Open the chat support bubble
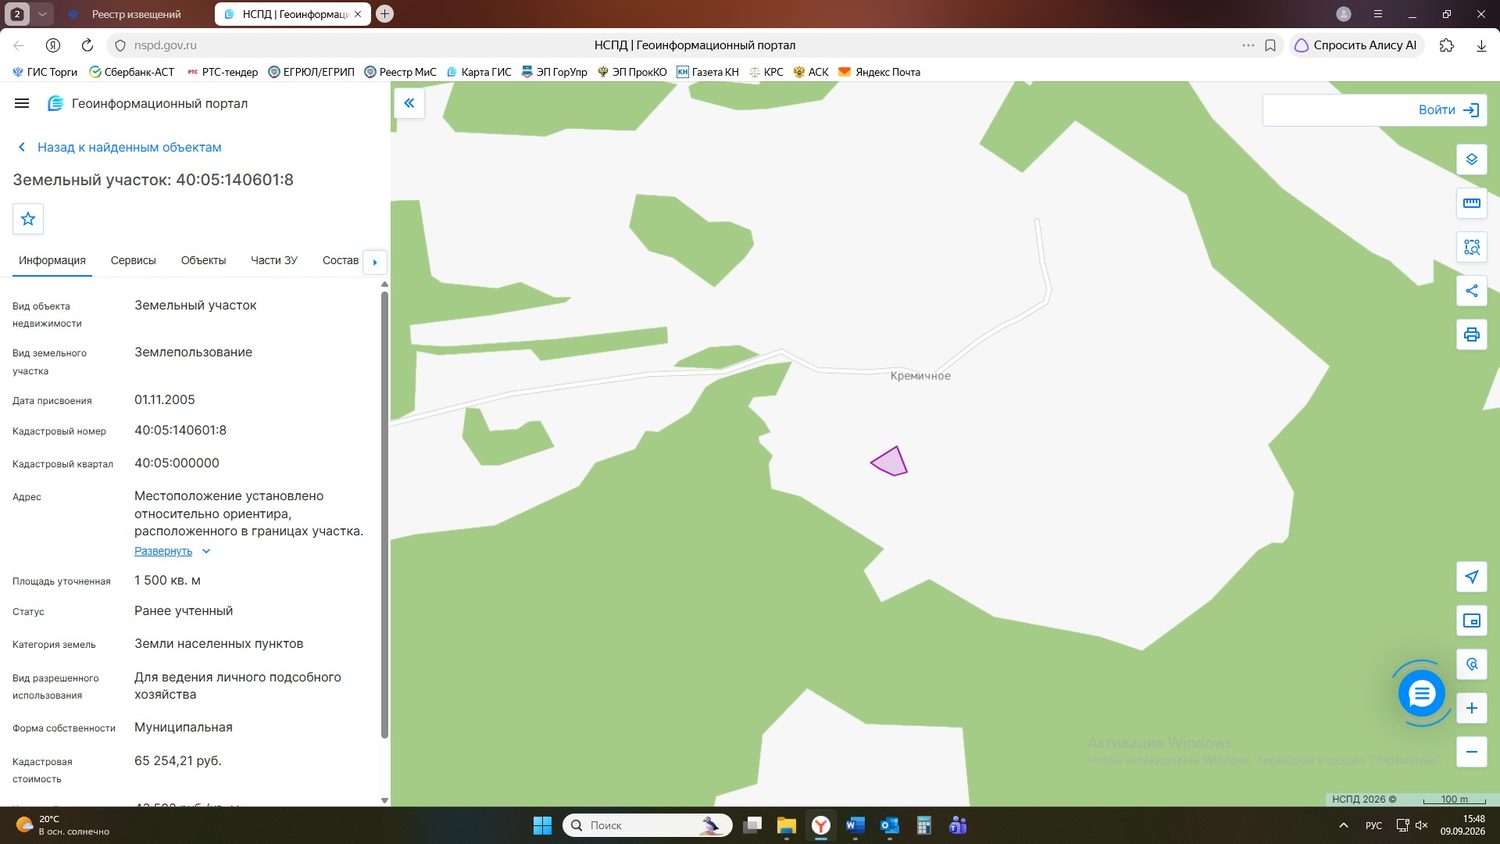1500x844 pixels. [x=1421, y=693]
